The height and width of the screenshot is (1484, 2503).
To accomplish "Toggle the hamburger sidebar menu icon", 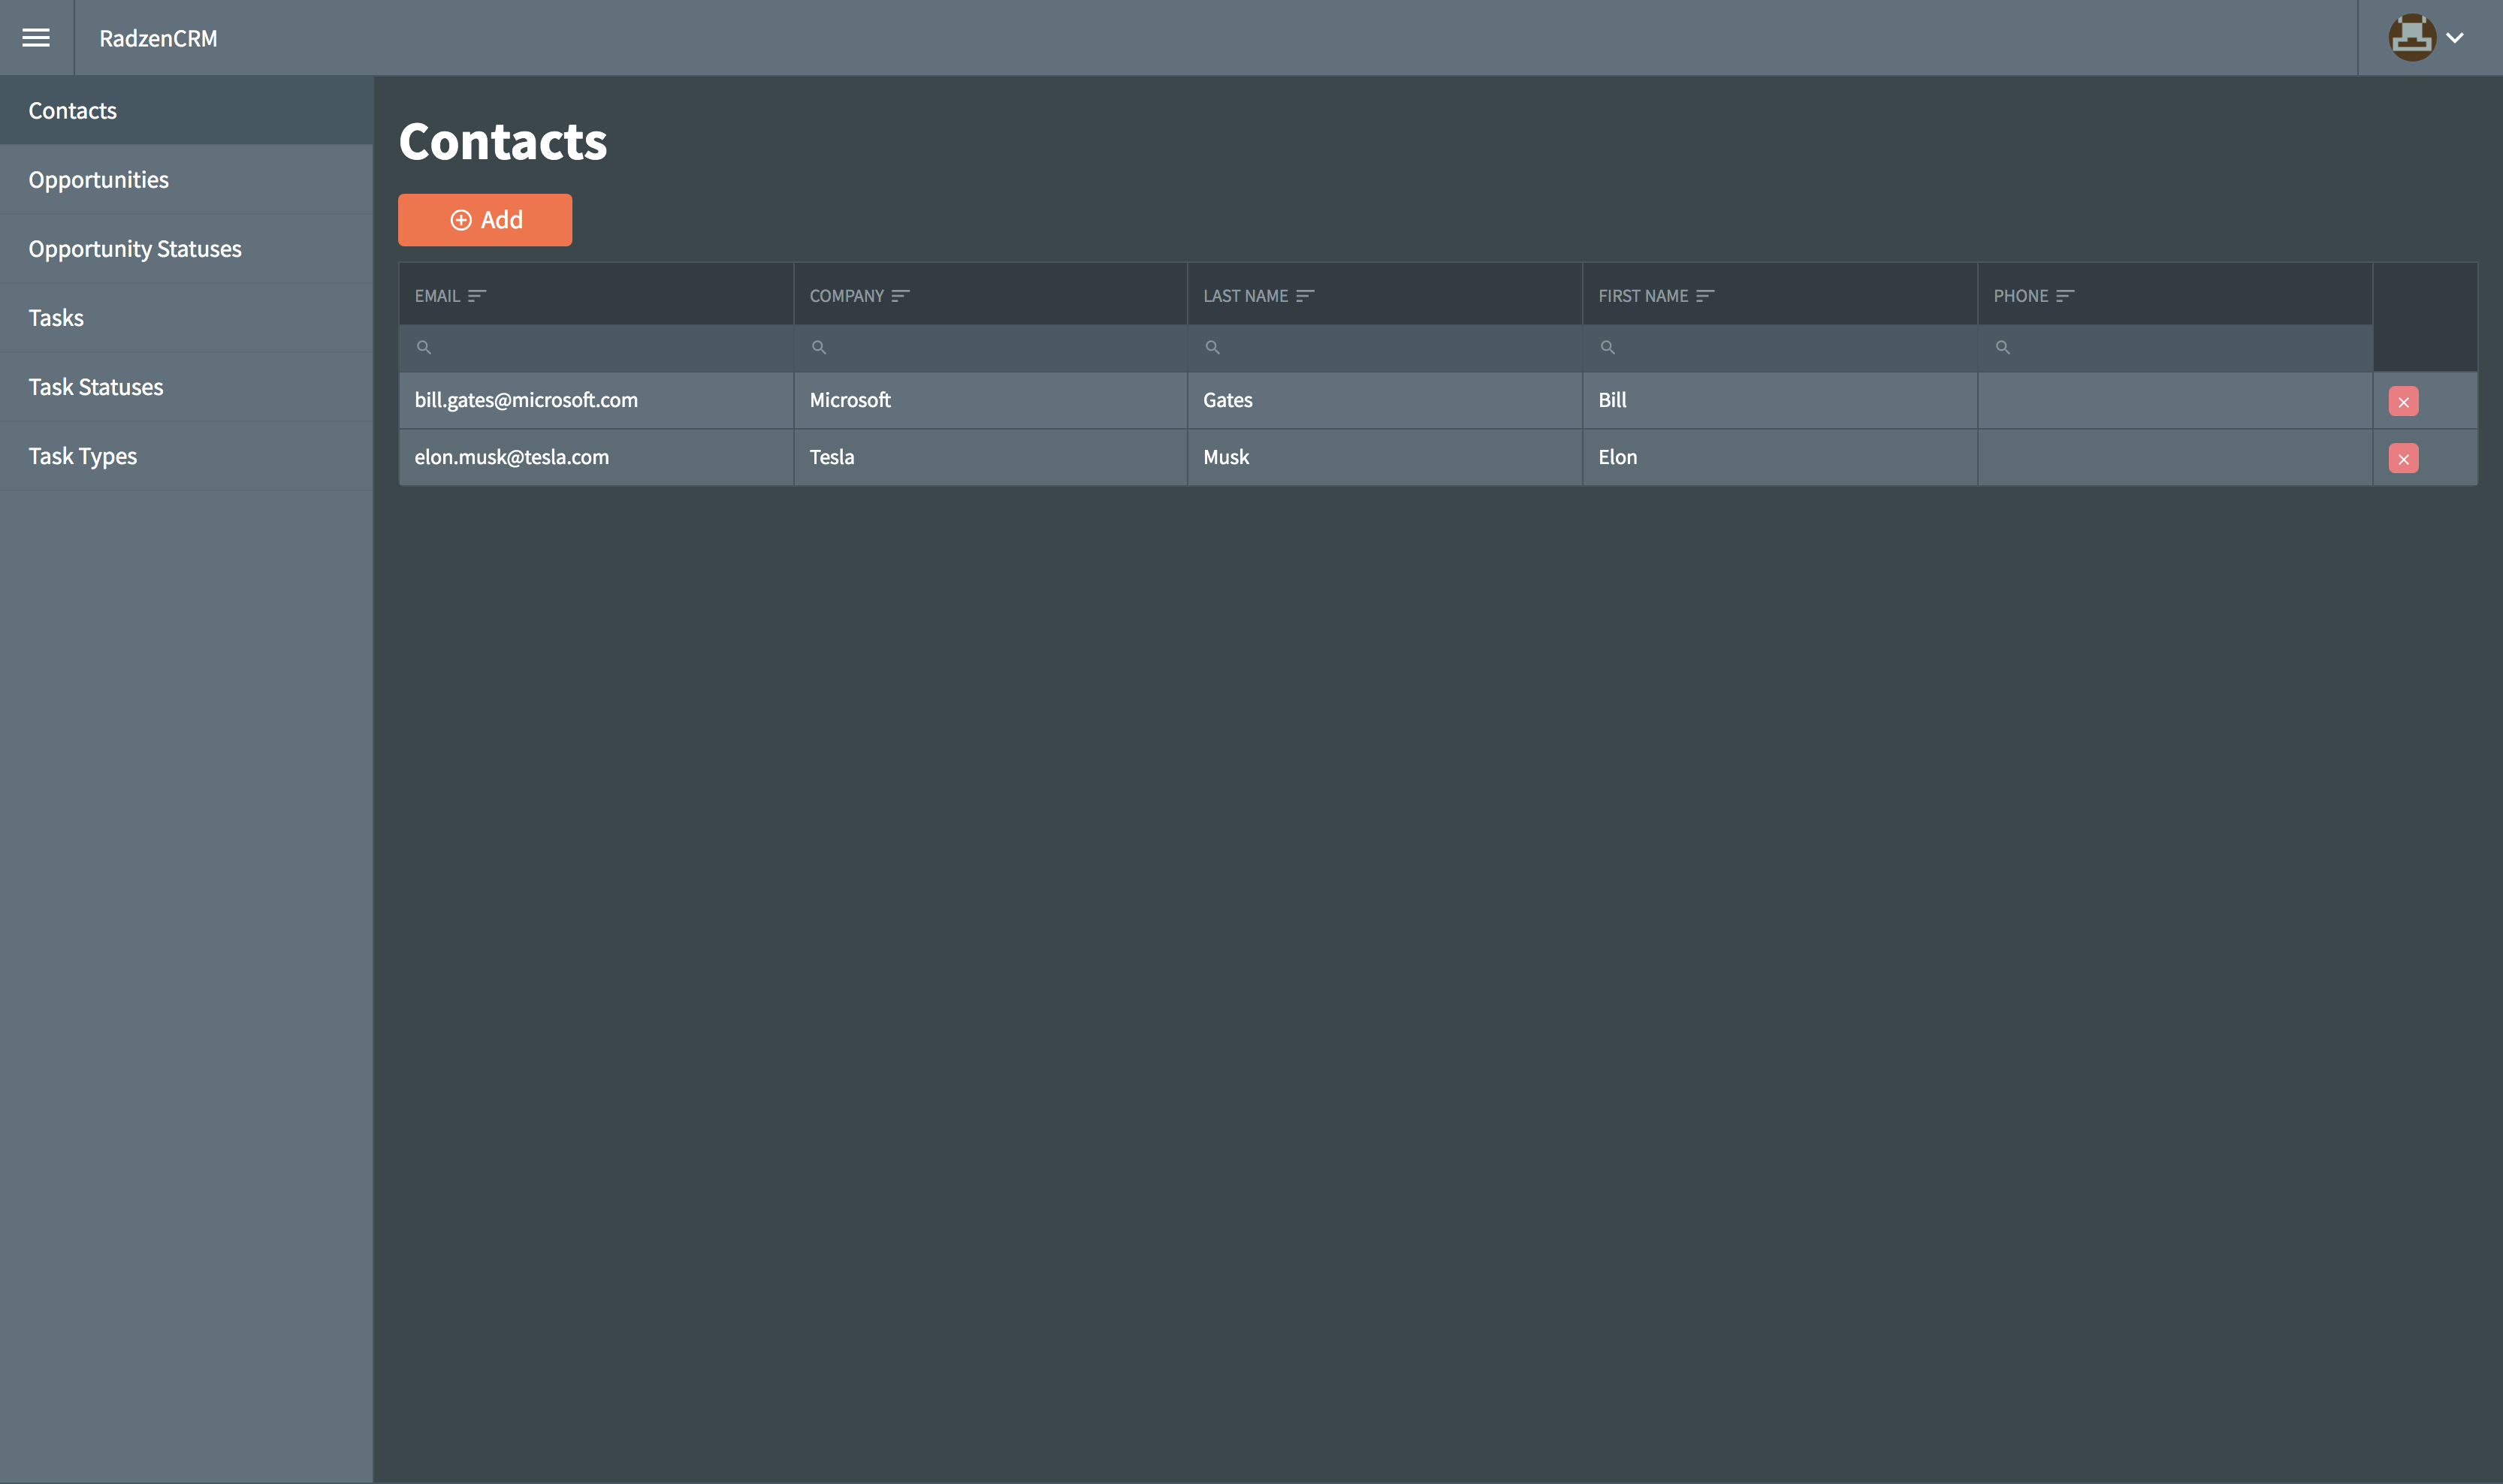I will coord(36,38).
